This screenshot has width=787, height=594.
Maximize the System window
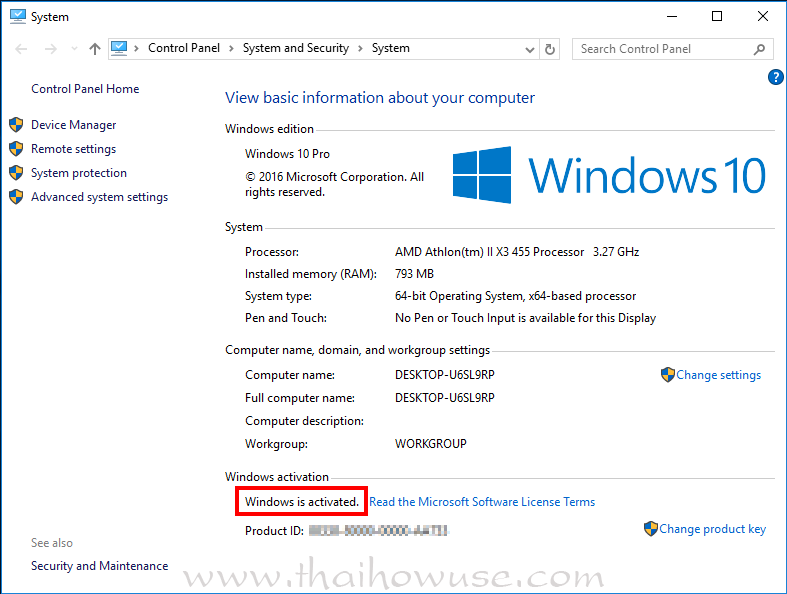(717, 17)
